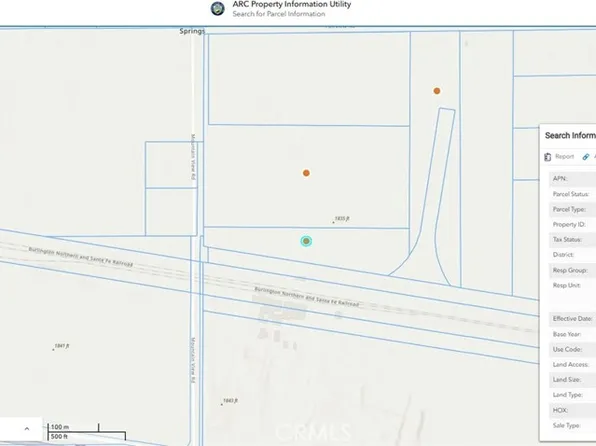Screen dimensions: 596x446
Task: Click the ARC Property Information Utility logo
Action: tap(218, 9)
